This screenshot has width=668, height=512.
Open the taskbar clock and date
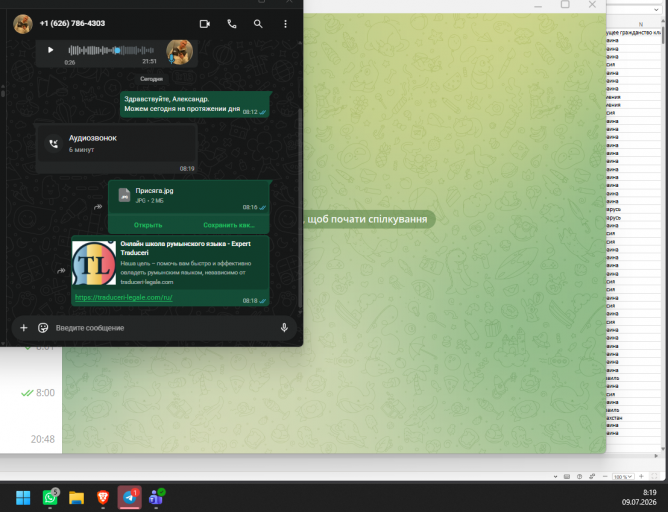[641, 497]
